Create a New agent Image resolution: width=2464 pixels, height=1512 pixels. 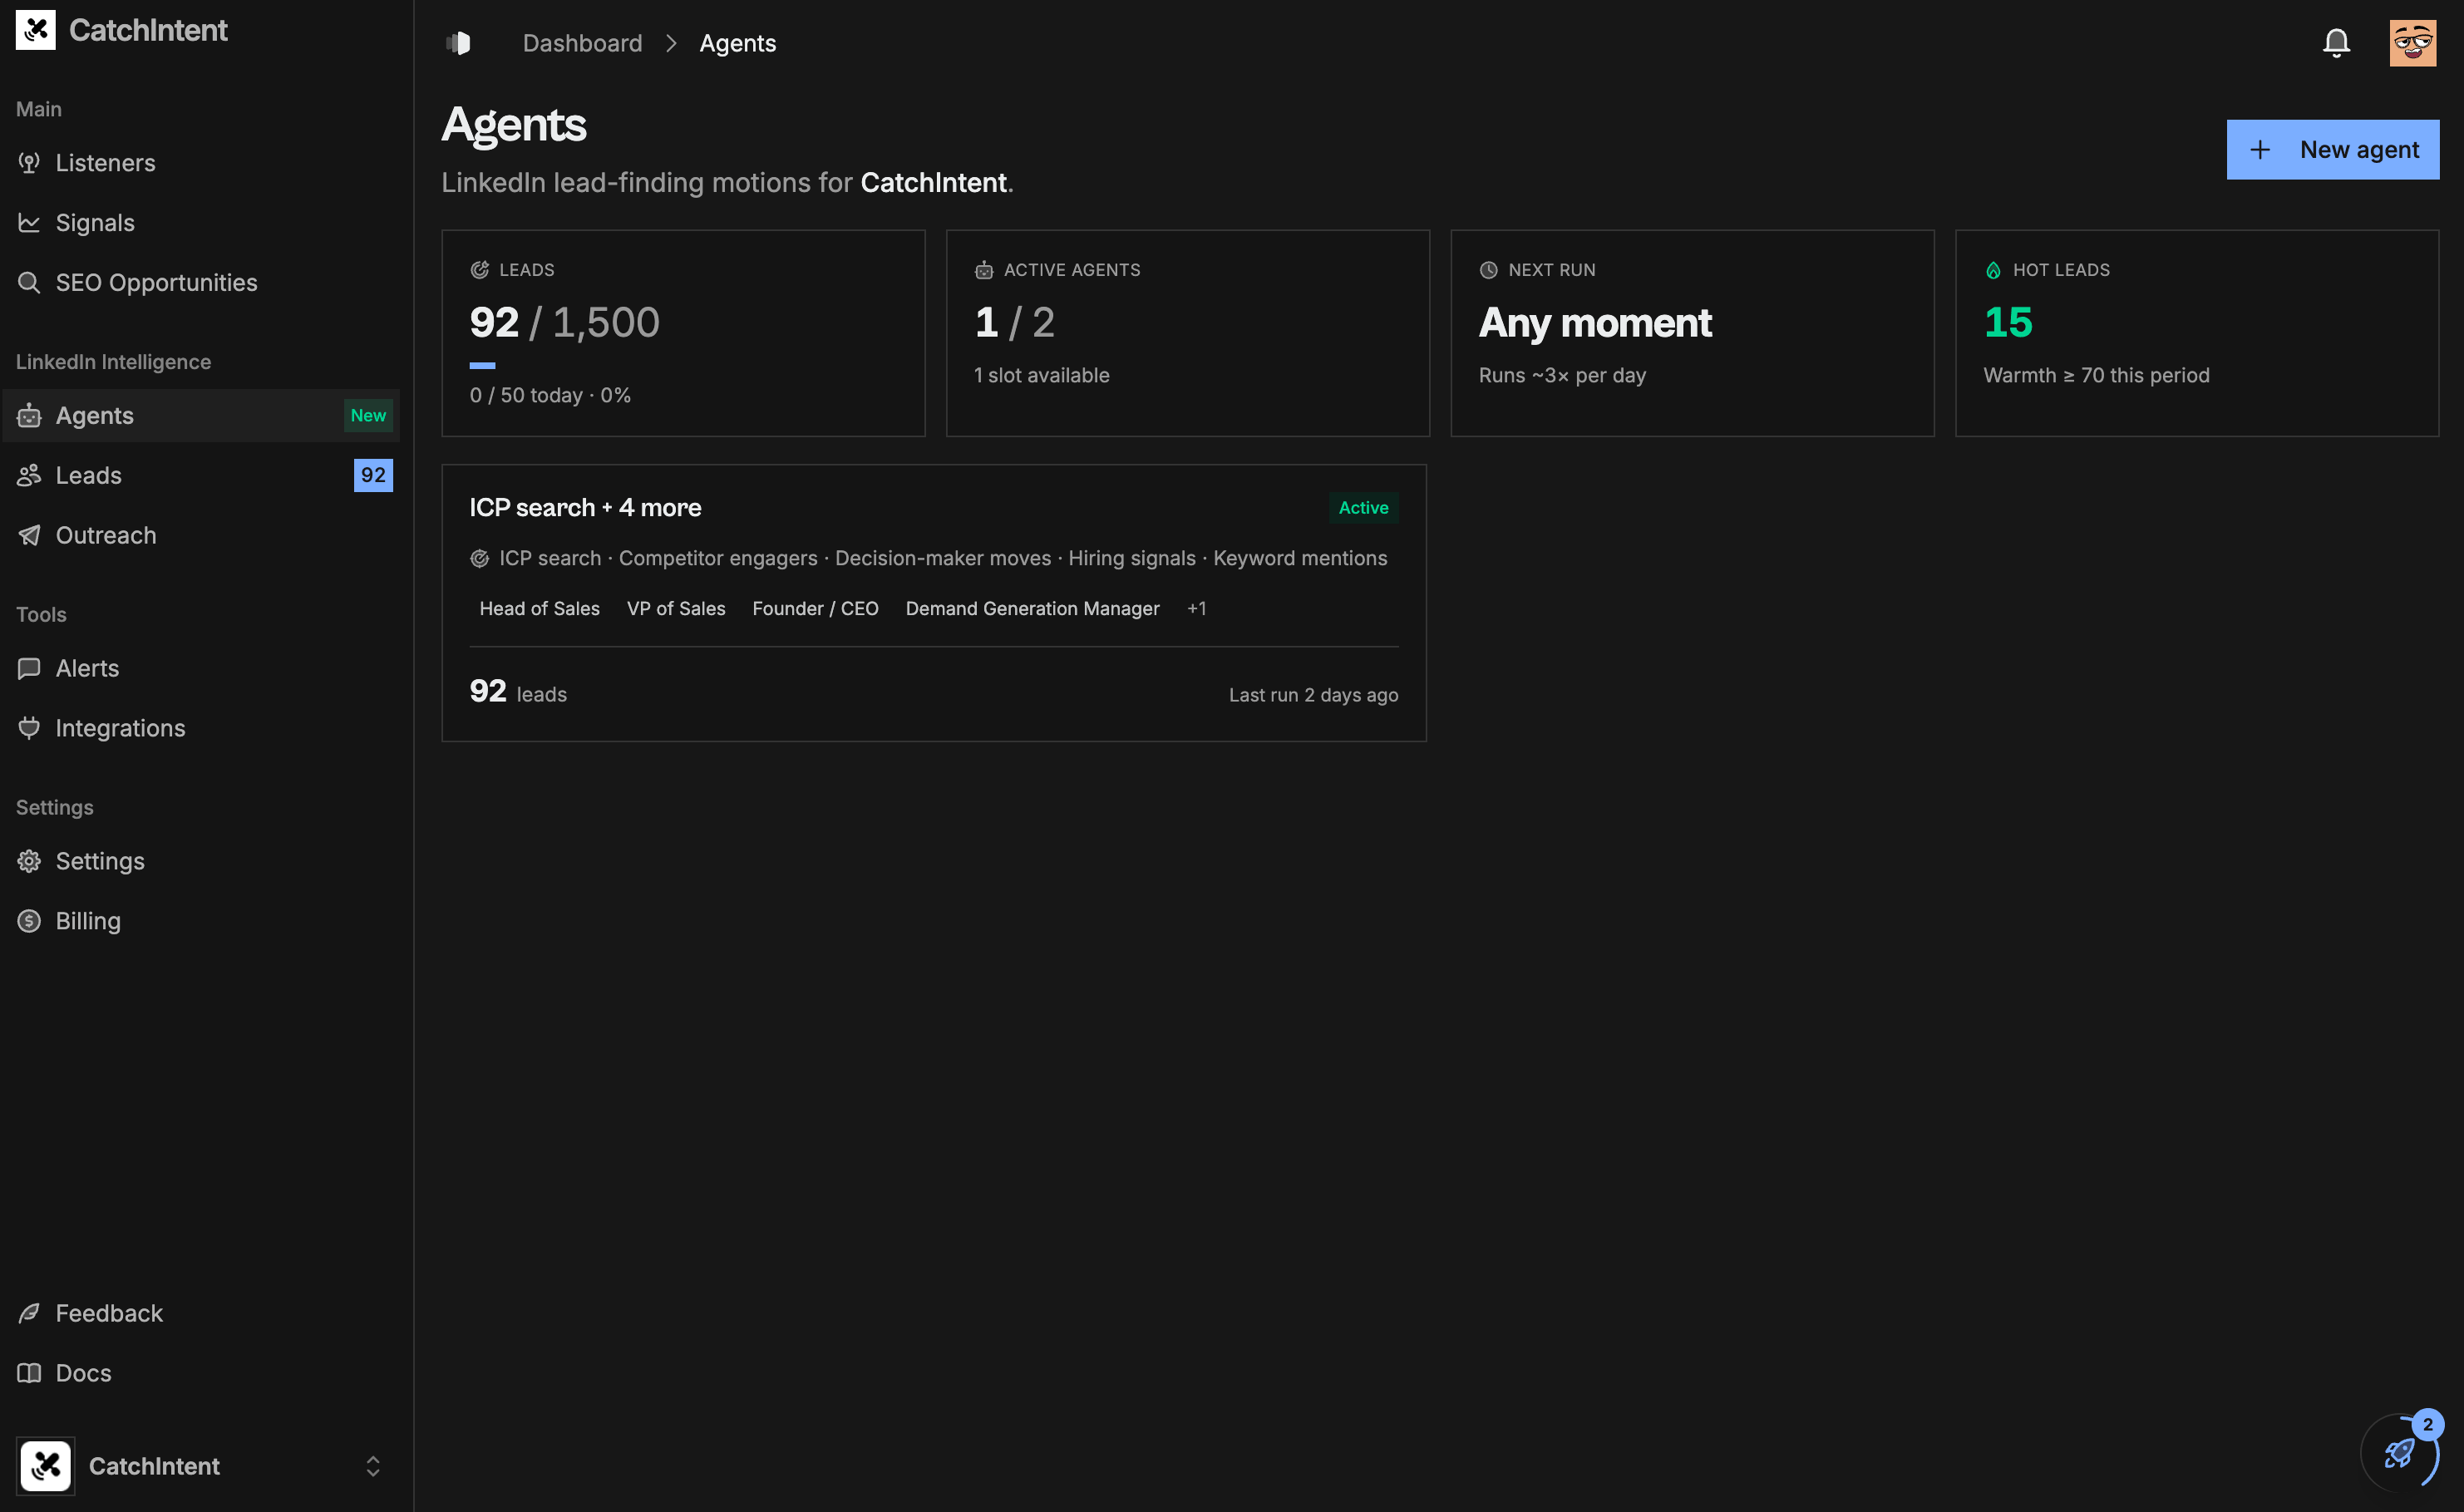tap(2333, 149)
